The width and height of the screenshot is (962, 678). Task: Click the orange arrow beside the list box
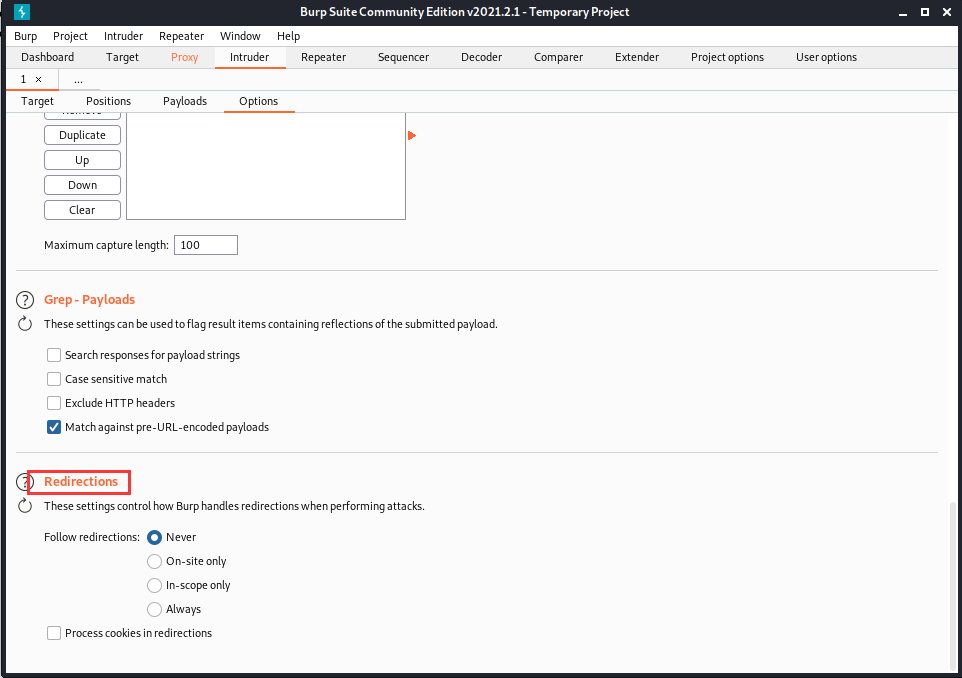click(x=412, y=136)
